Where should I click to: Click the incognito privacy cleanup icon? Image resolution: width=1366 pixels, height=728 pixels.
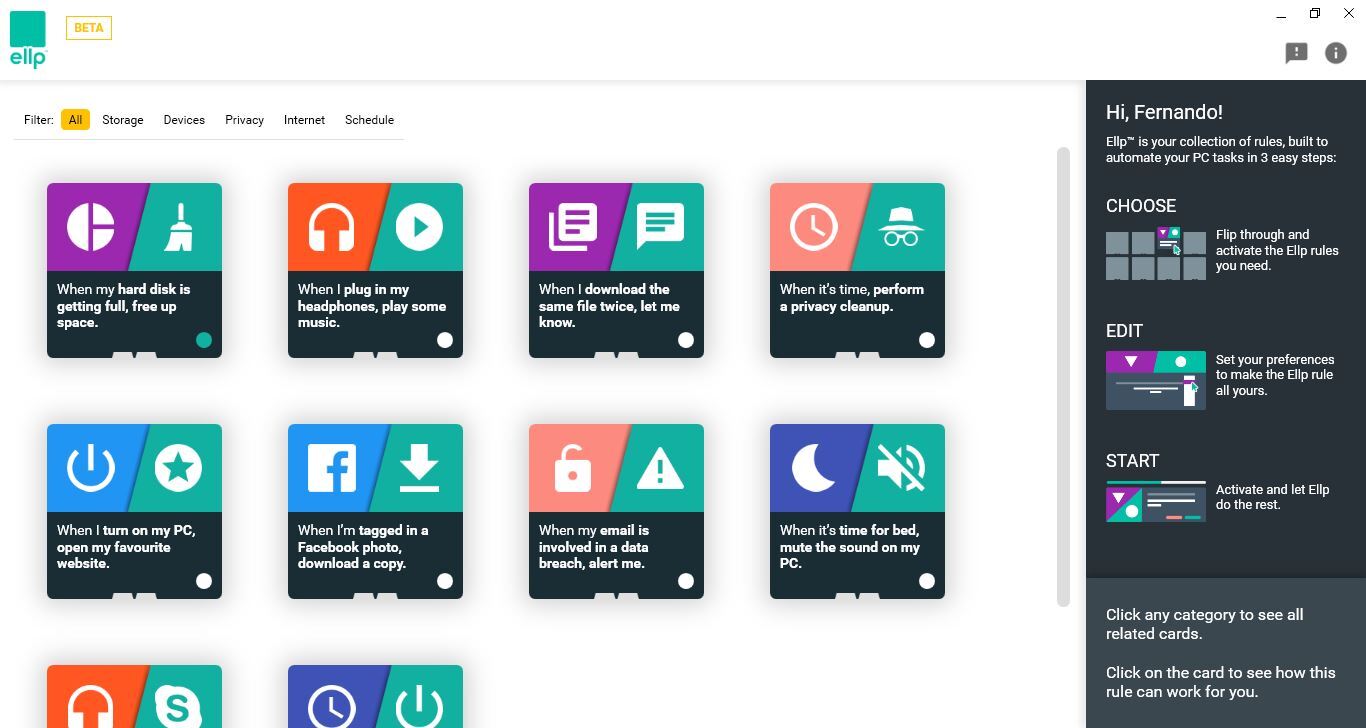click(x=901, y=226)
